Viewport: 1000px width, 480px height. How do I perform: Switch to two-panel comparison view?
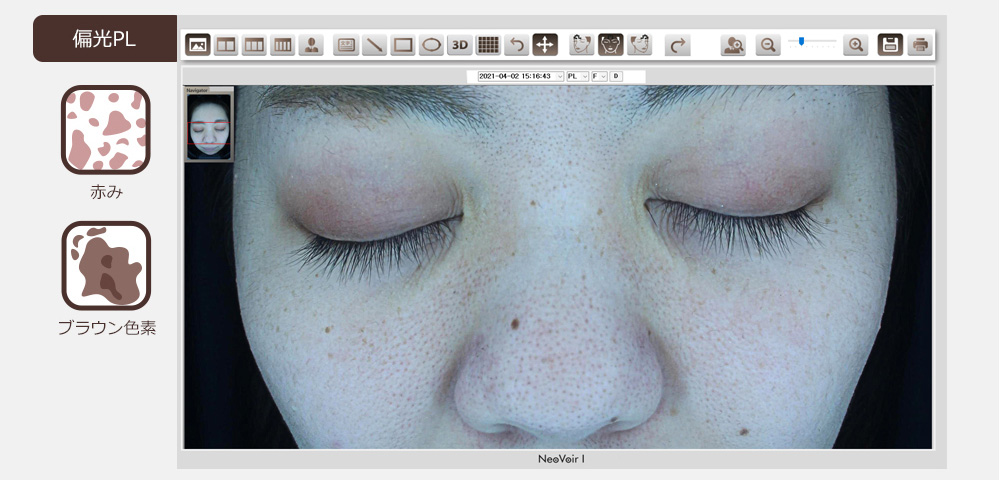point(226,45)
